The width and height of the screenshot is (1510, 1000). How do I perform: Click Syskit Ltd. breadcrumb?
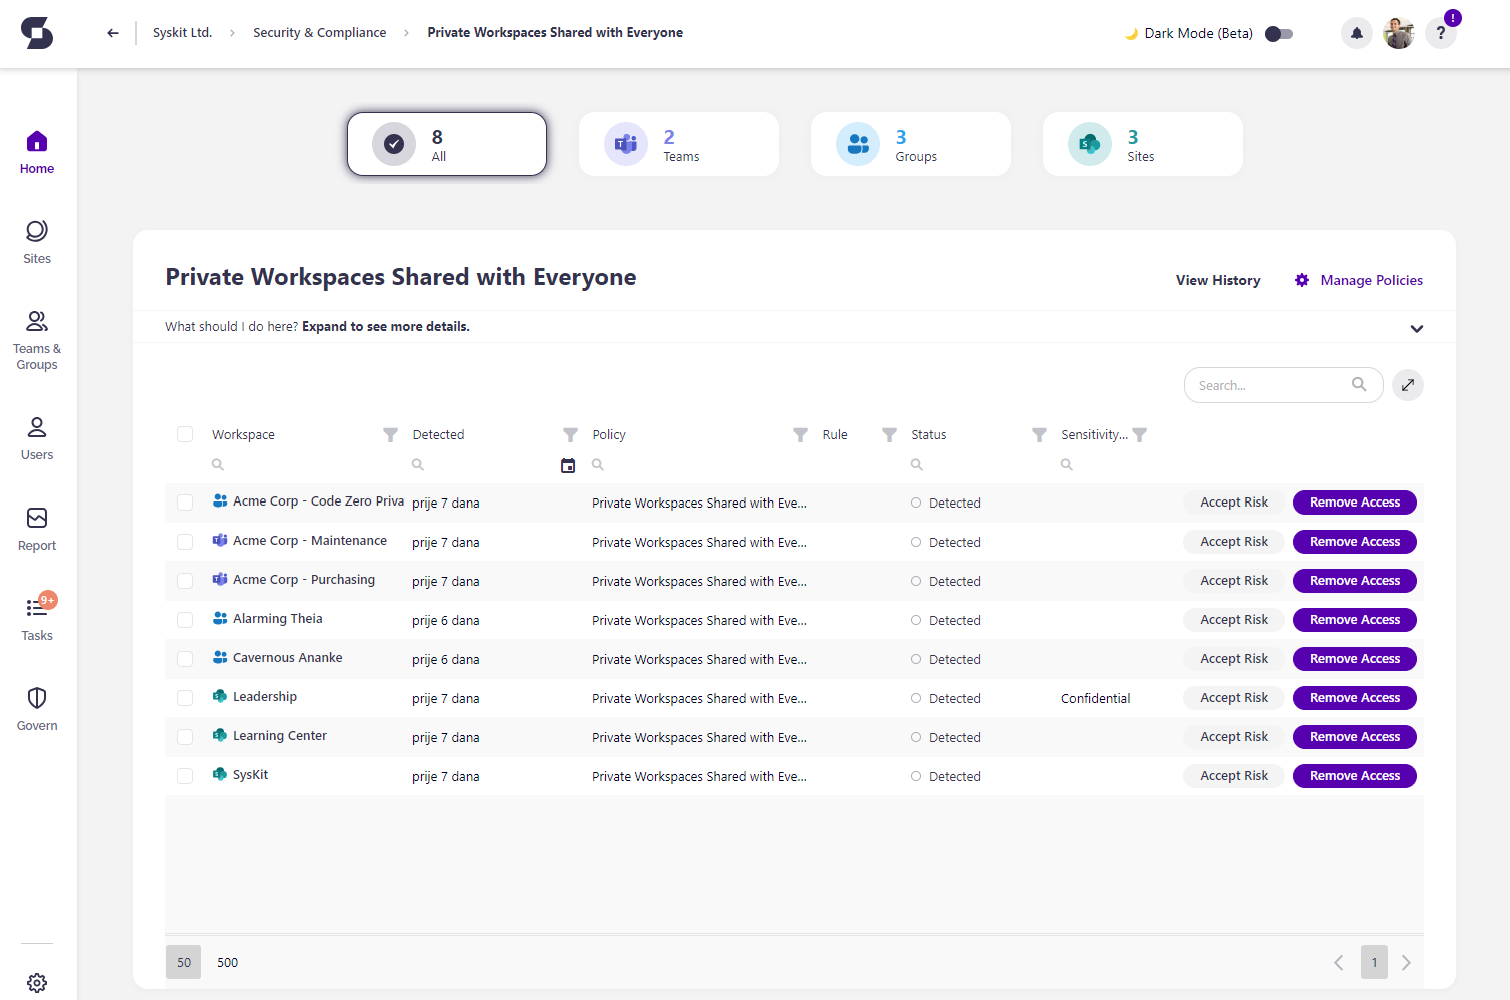click(x=183, y=33)
